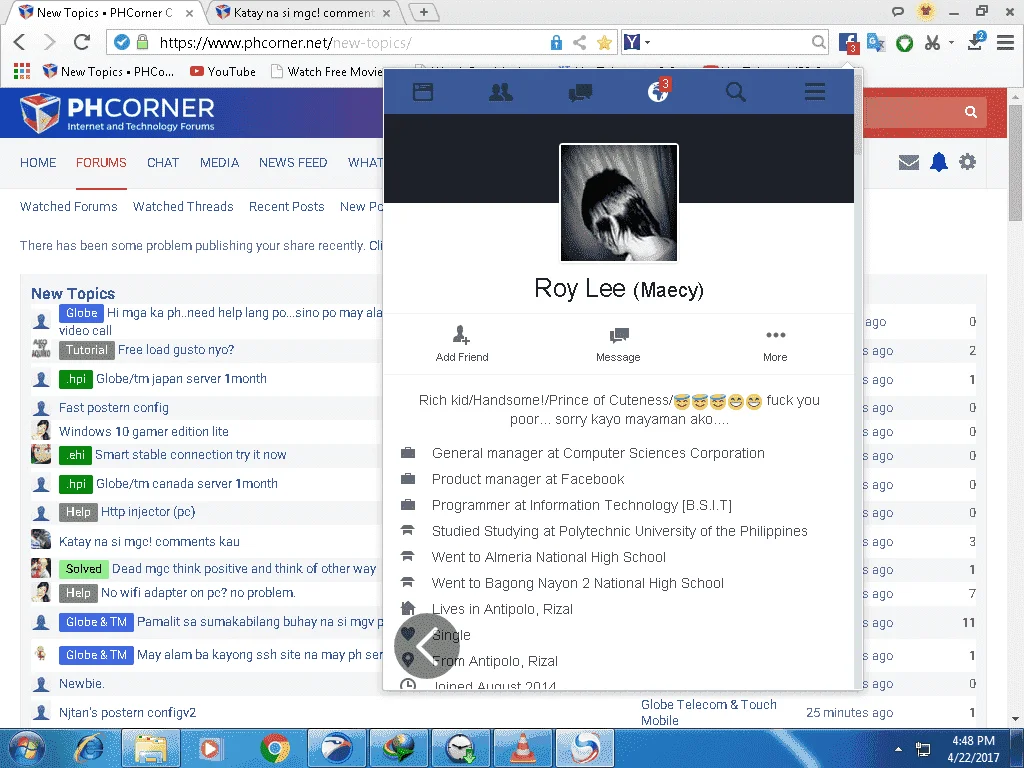Image resolution: width=1024 pixels, height=768 pixels.
Task: Click Globe Telecom & Touch Mobile forum link
Action: 709,712
